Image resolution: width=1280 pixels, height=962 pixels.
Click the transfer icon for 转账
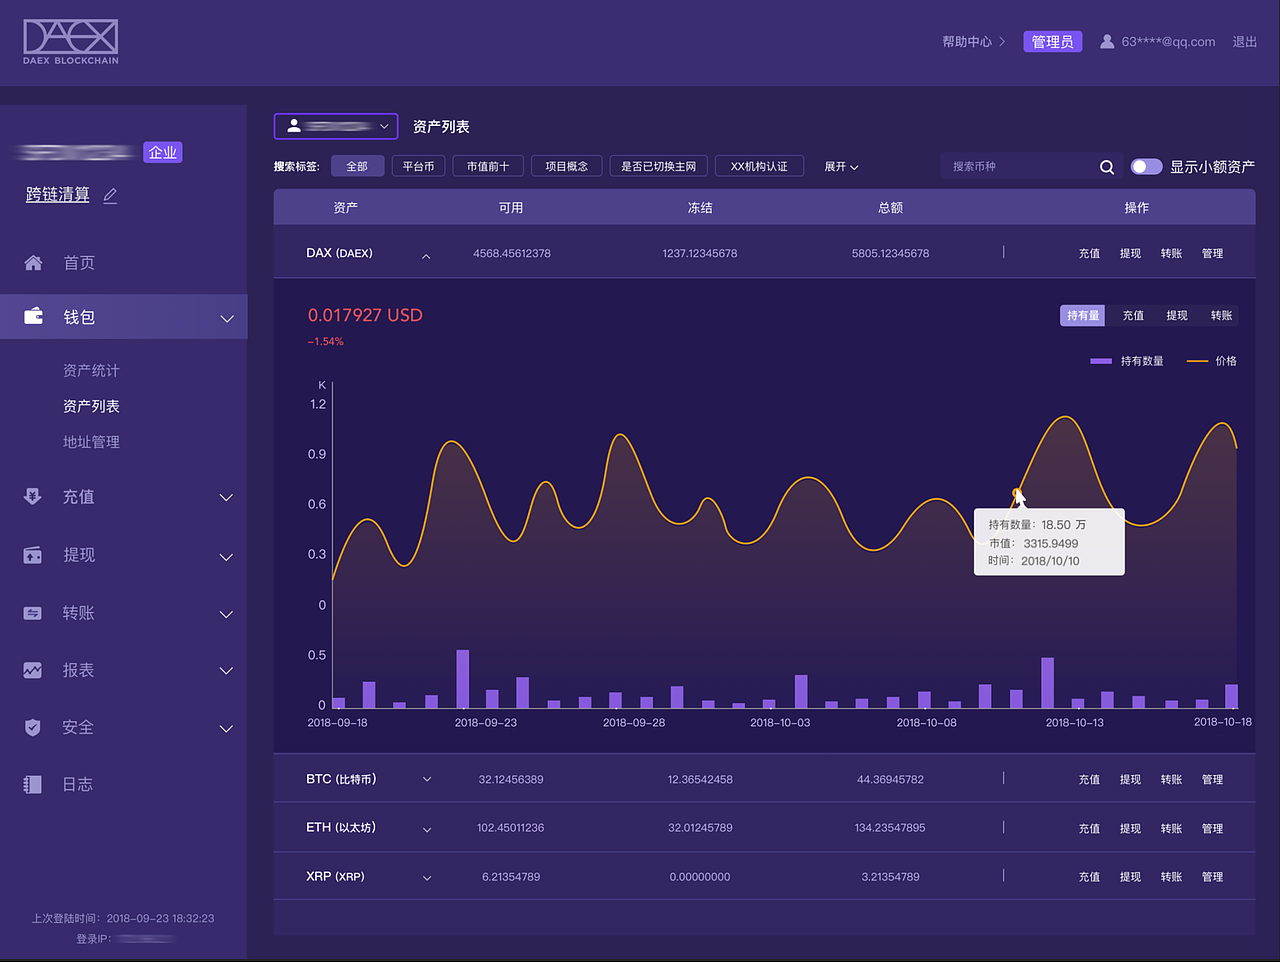[x=33, y=613]
